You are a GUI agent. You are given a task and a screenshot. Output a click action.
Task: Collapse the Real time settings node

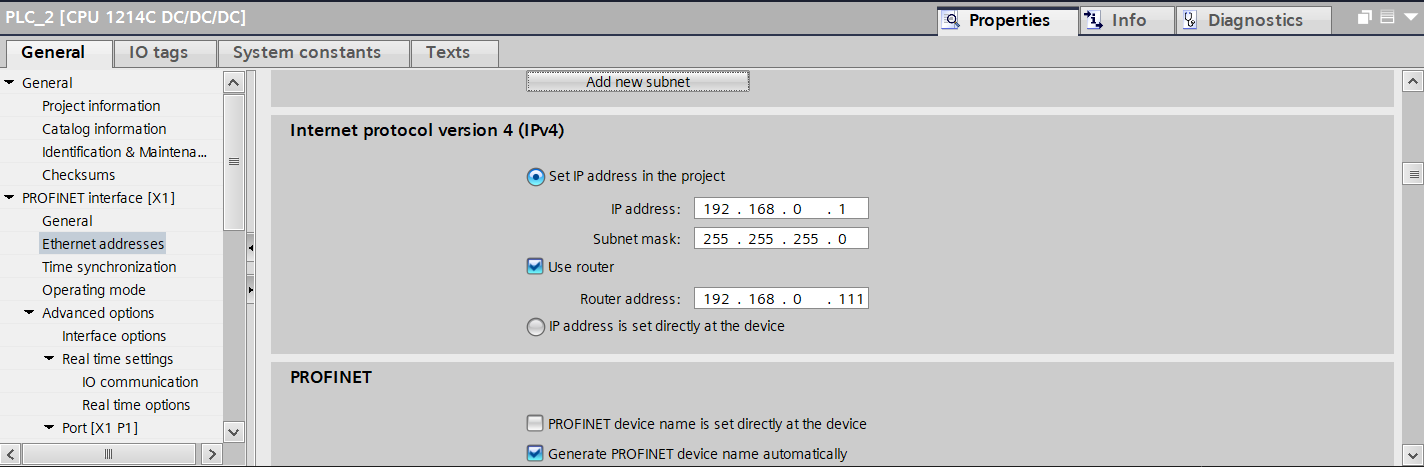pos(50,359)
